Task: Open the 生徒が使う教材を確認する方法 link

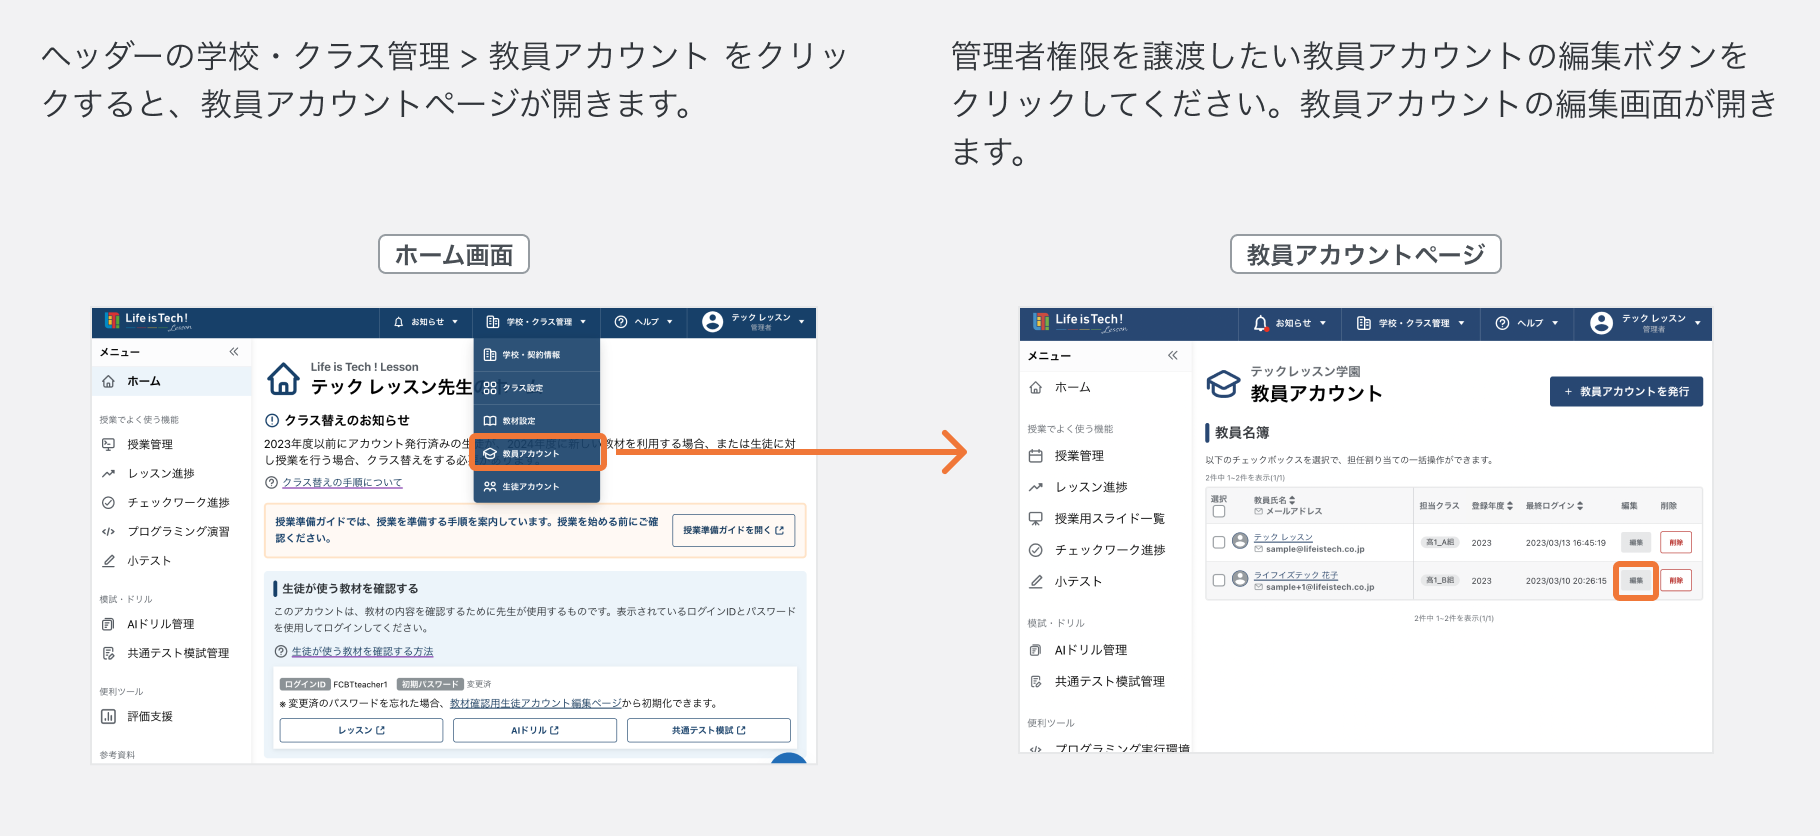Action: click(362, 651)
